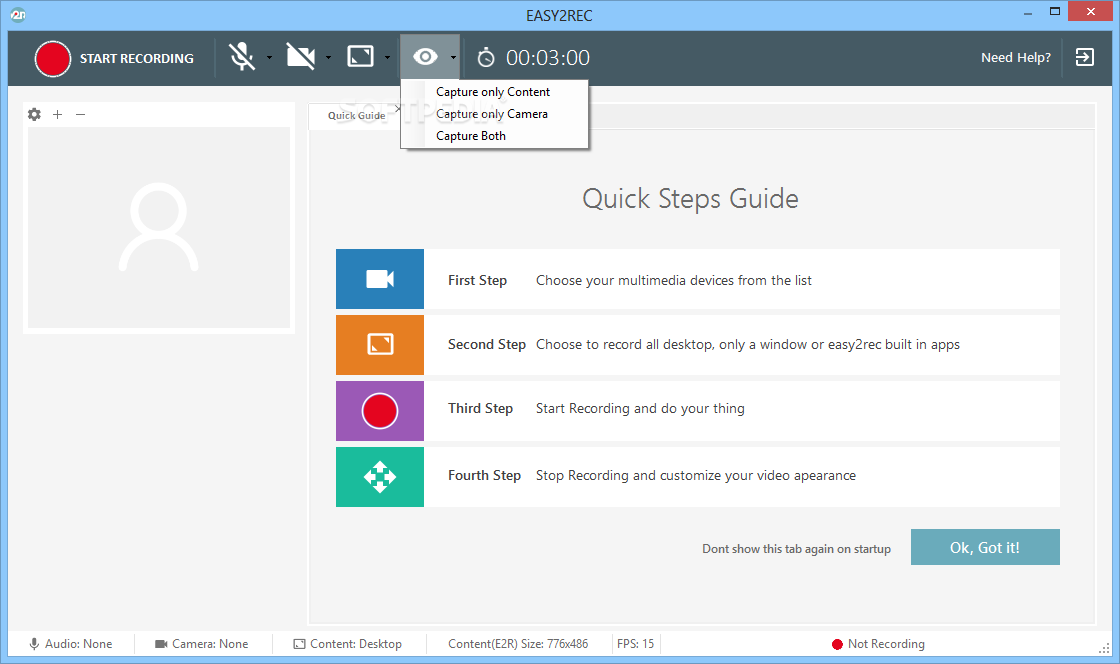
Task: Open the Need Help? link
Action: 1016,58
